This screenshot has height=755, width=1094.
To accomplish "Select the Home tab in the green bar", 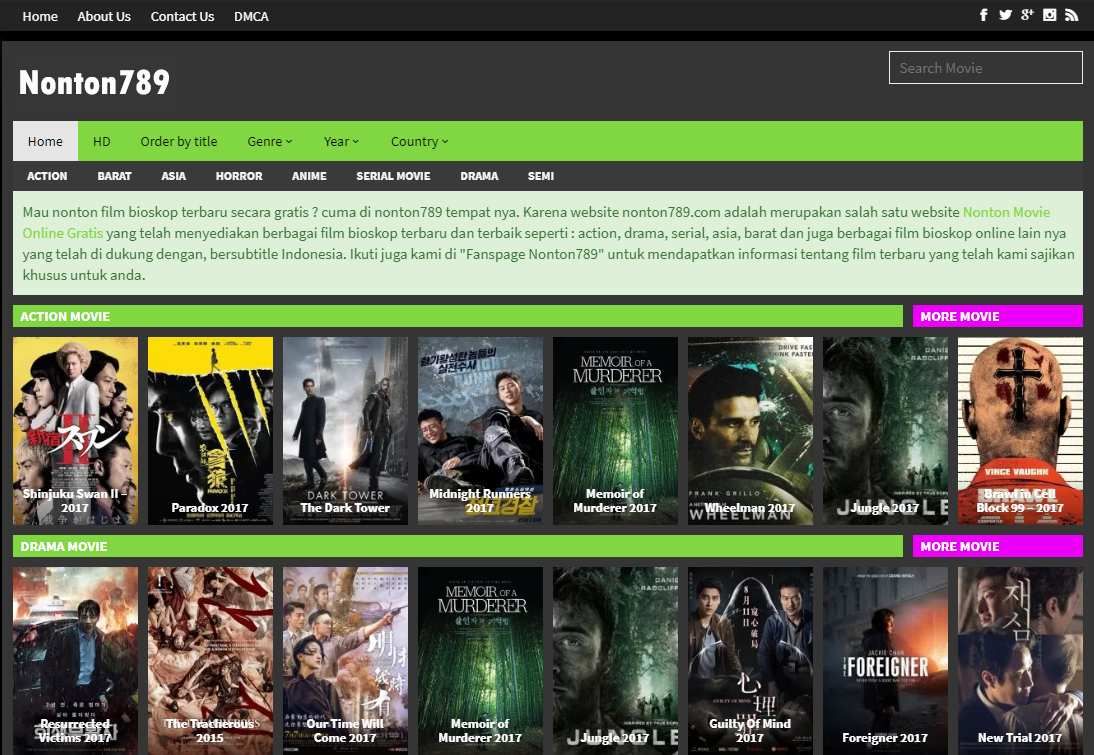I will point(45,141).
